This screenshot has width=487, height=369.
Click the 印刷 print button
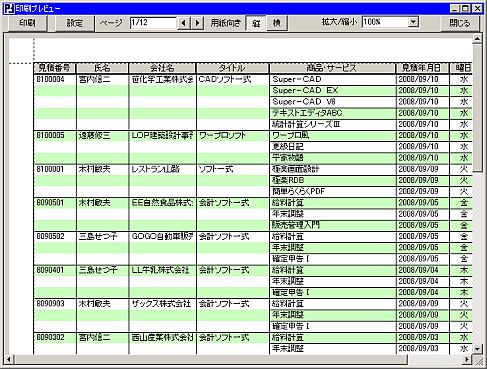tap(27, 23)
